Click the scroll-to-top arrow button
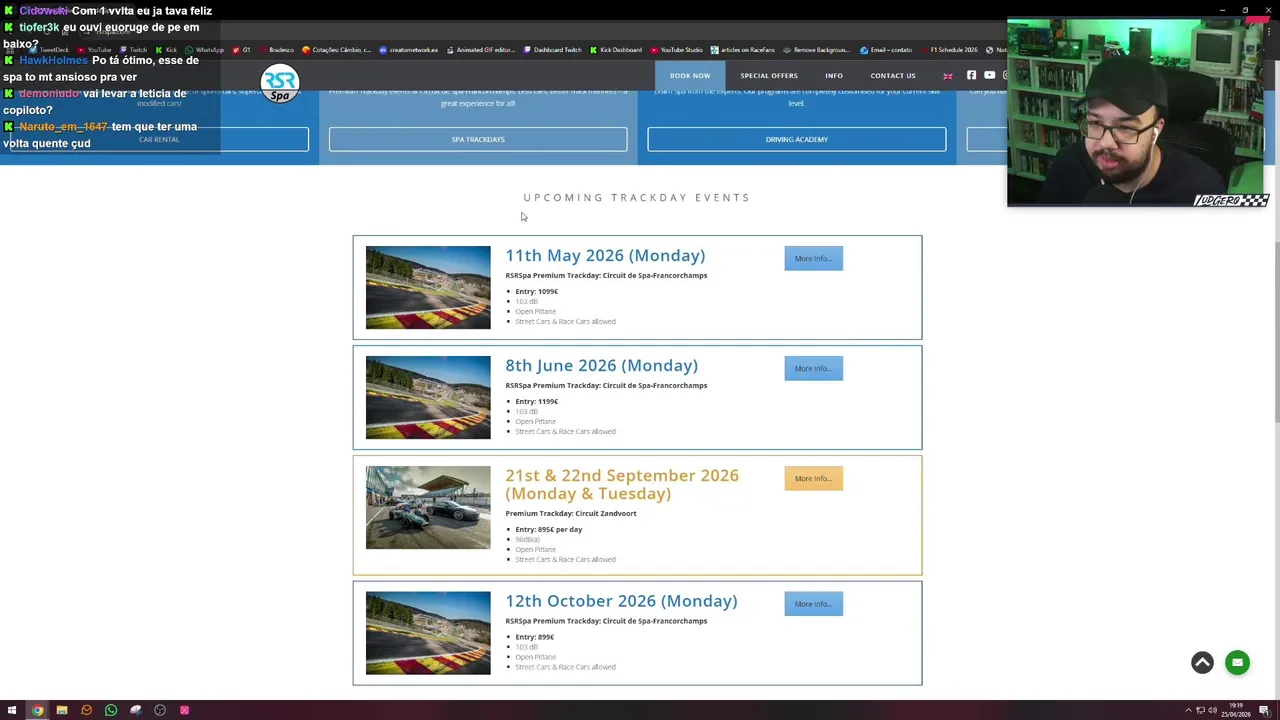This screenshot has height=720, width=1280. click(1202, 662)
